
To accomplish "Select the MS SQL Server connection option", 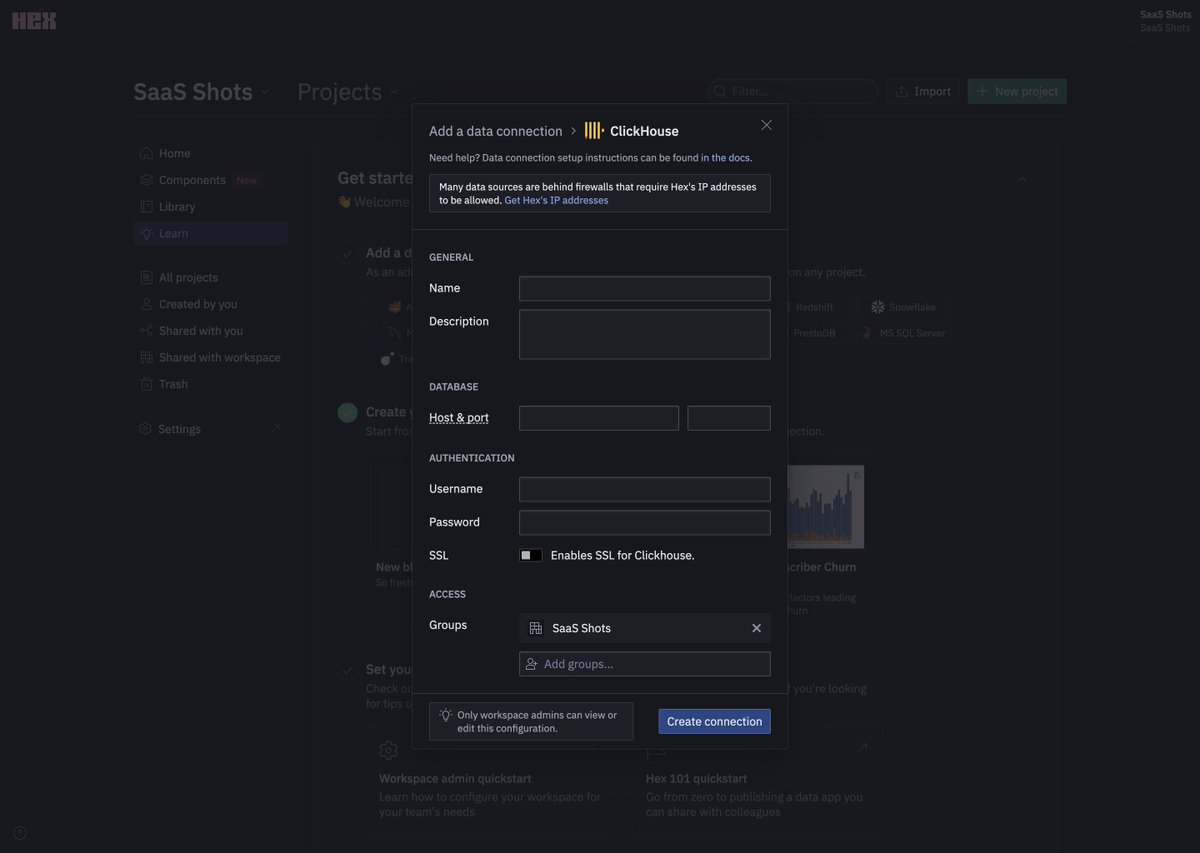I will point(903,333).
